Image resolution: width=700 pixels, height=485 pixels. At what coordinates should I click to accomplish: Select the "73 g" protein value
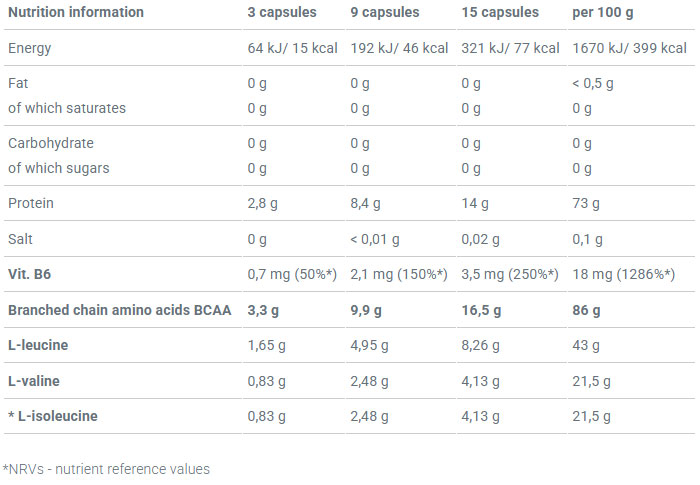click(x=586, y=204)
